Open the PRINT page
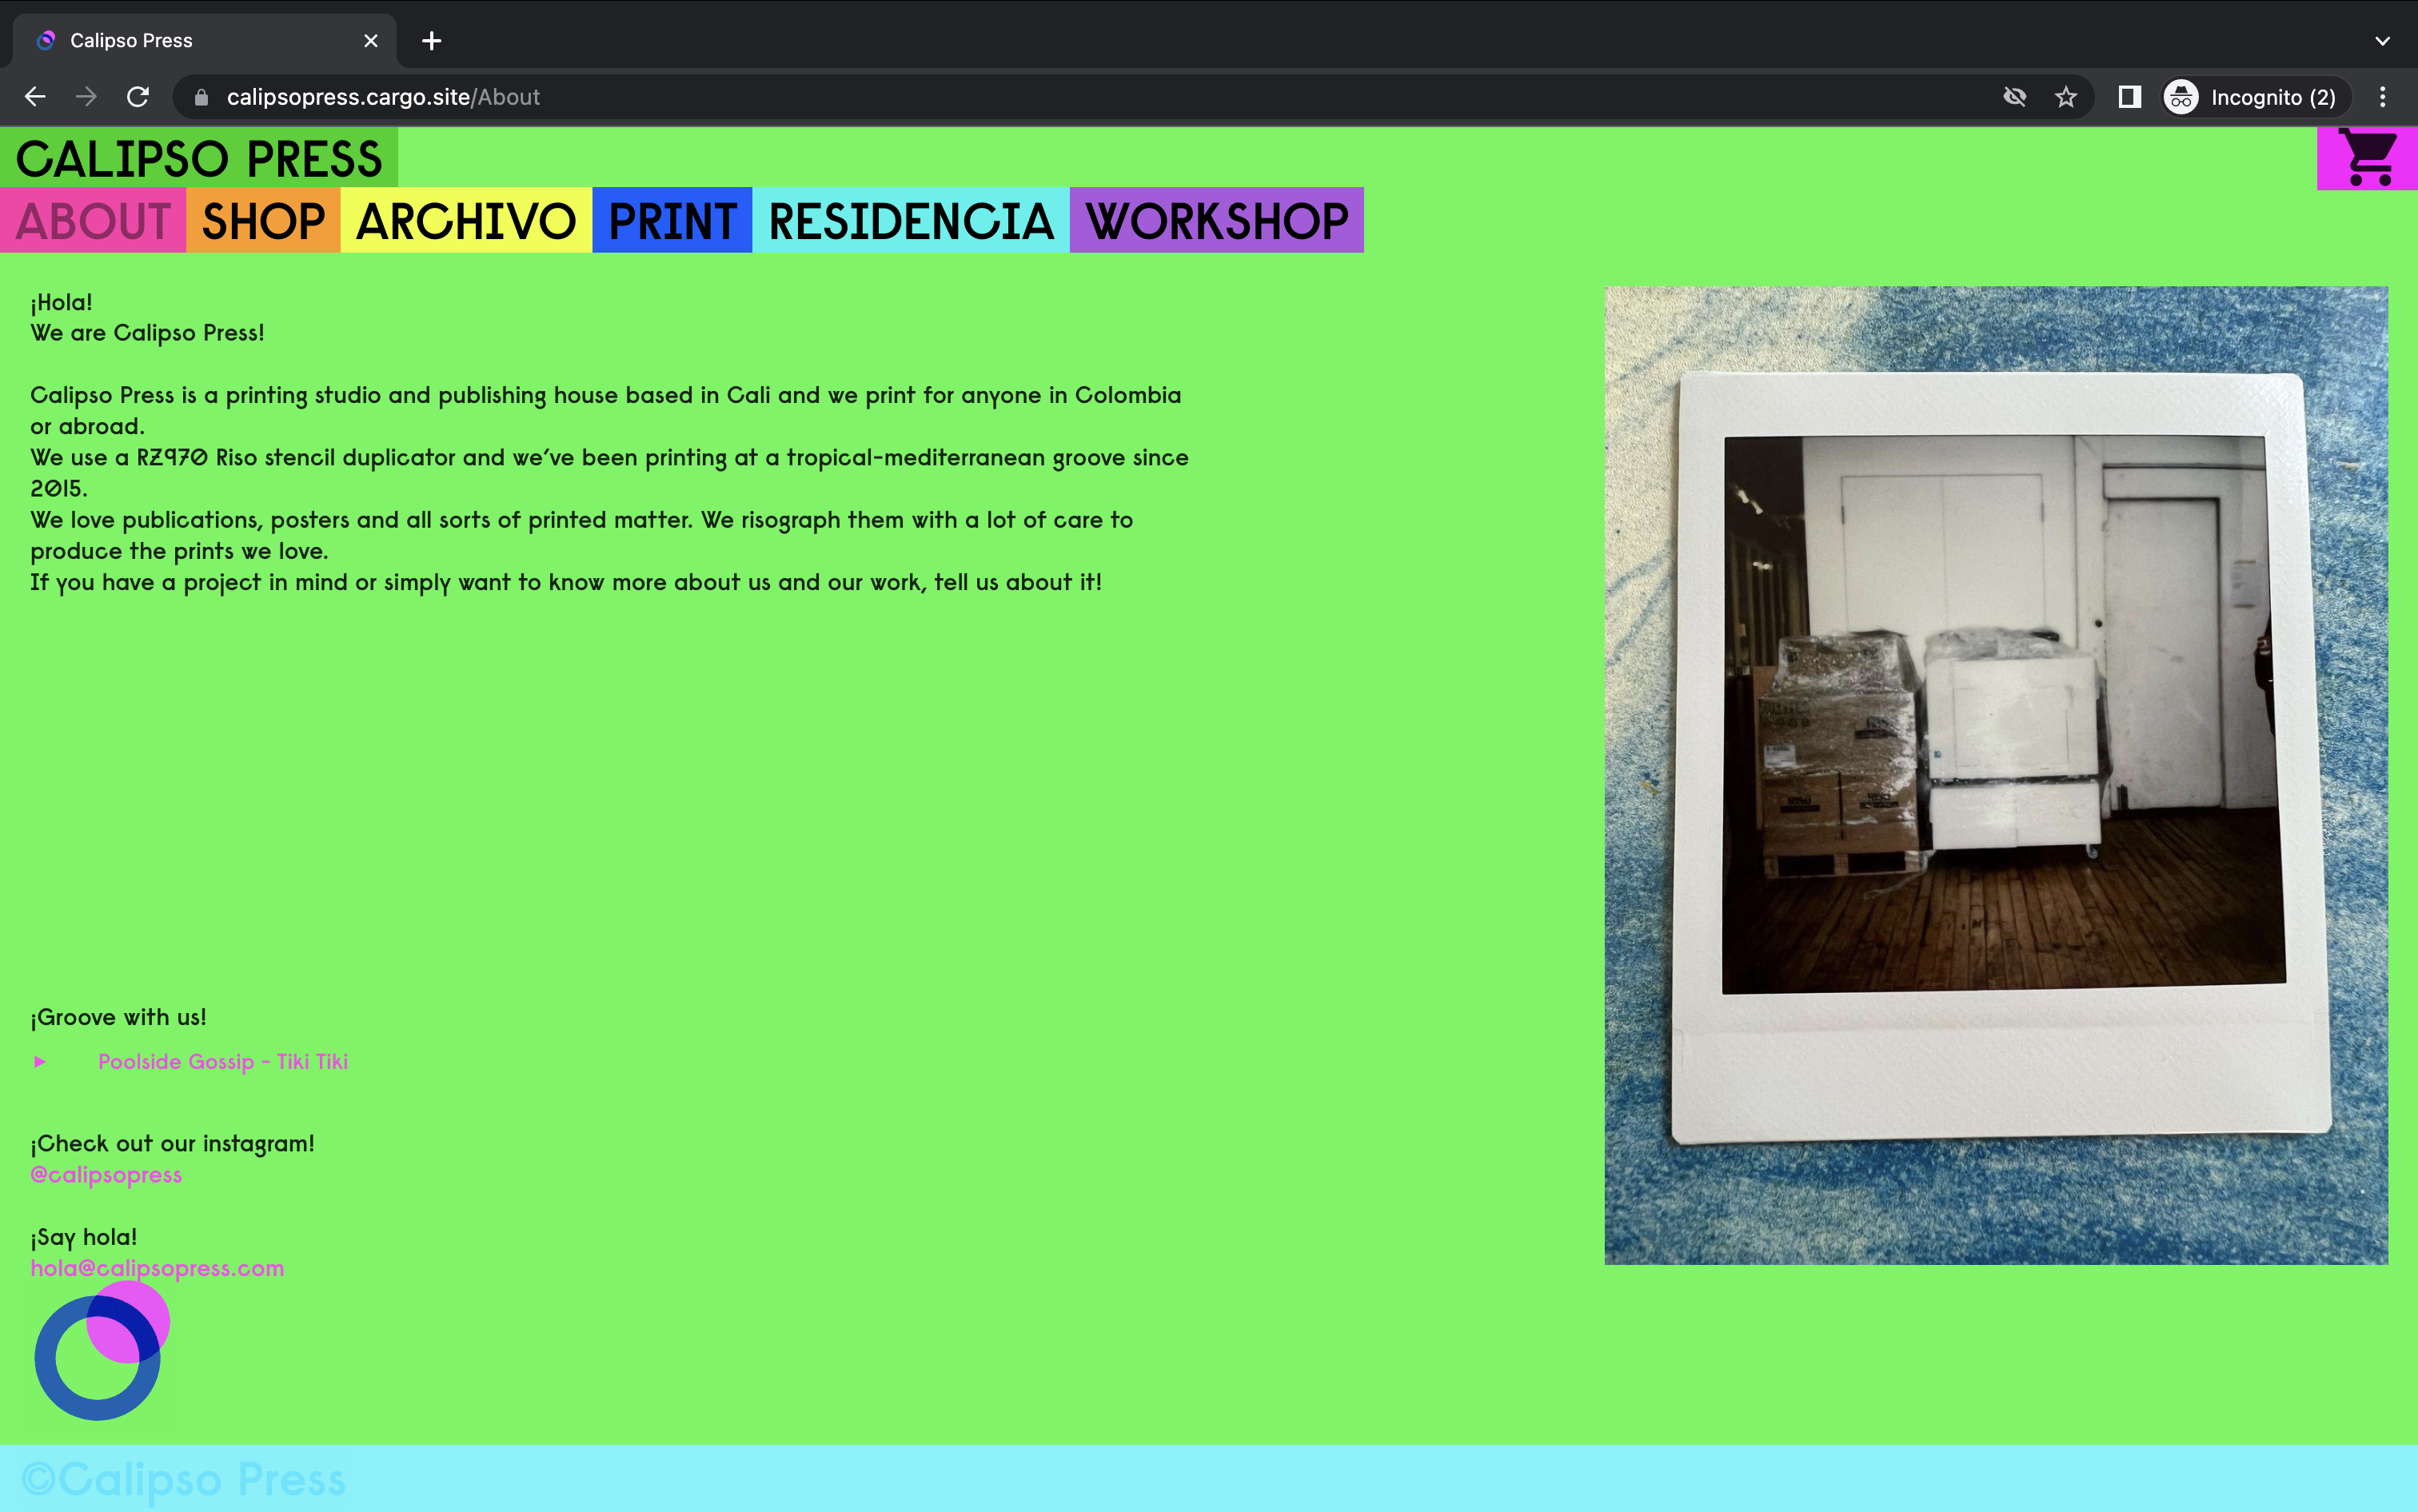 [673, 221]
